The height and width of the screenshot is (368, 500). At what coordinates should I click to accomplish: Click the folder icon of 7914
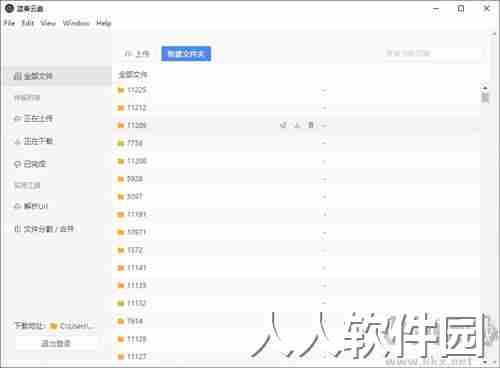[x=121, y=321]
